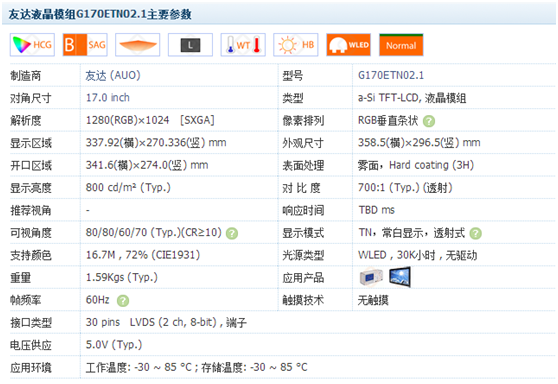Image resolution: width=558 pixels, height=384 pixels.
Task: Click the landscape L orientation icon
Action: [x=190, y=45]
